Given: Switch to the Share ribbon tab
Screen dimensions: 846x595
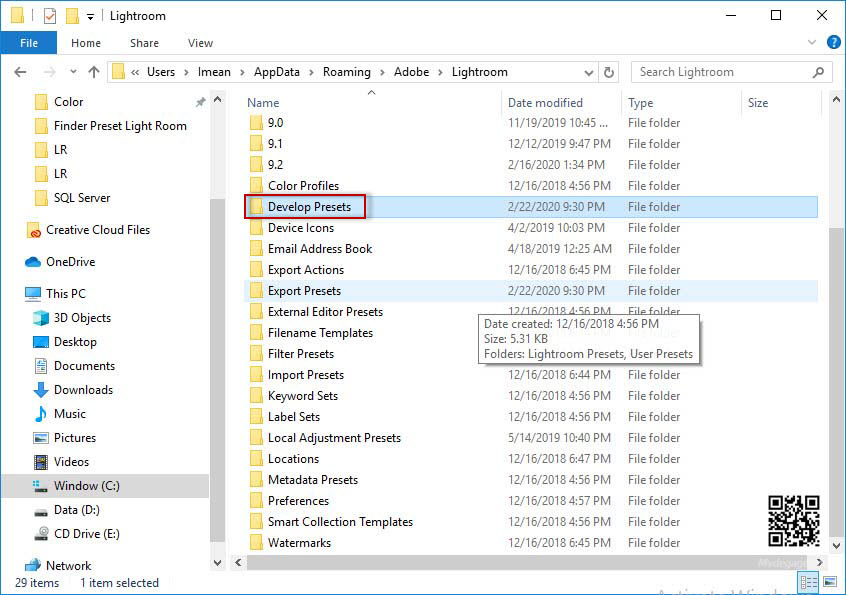Looking at the screenshot, I should 144,43.
